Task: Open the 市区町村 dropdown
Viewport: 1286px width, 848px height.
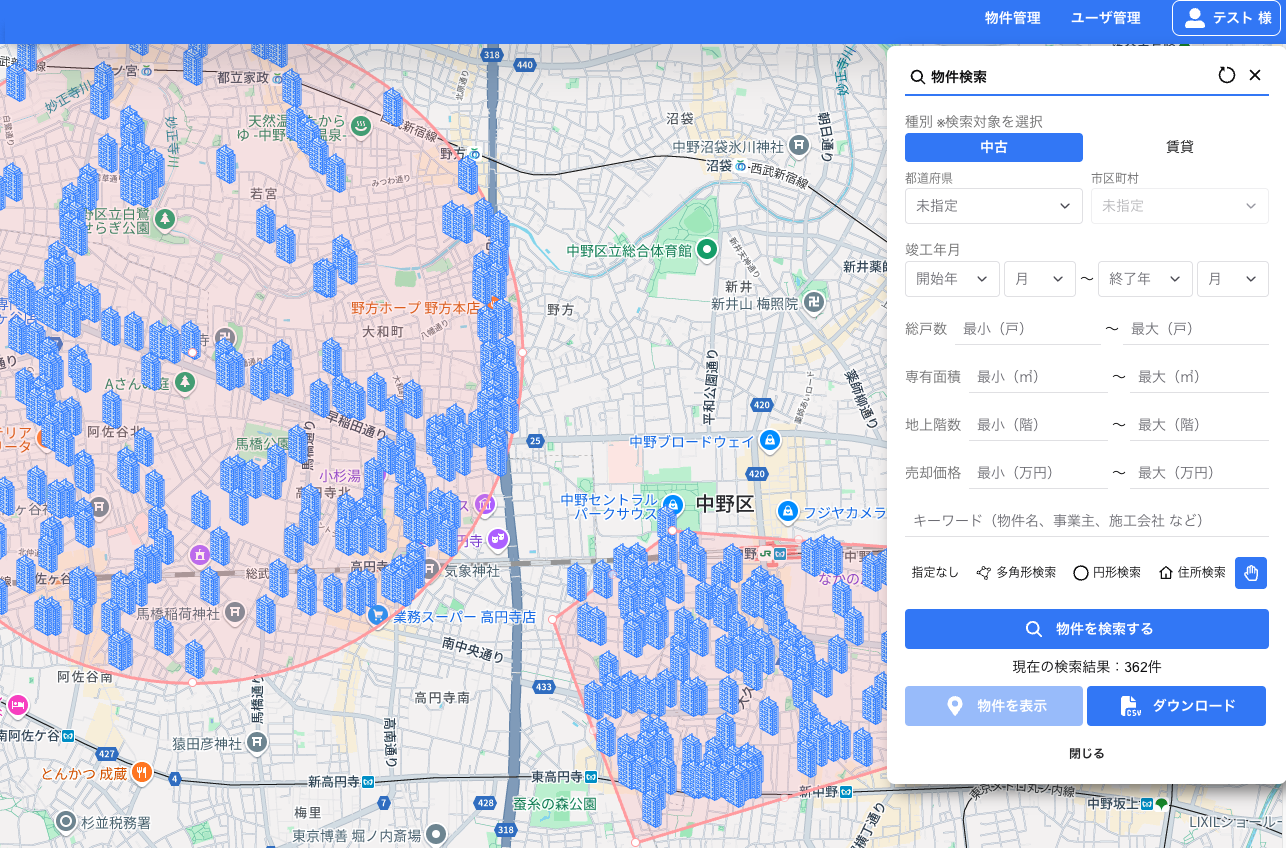Action: [x=1180, y=205]
